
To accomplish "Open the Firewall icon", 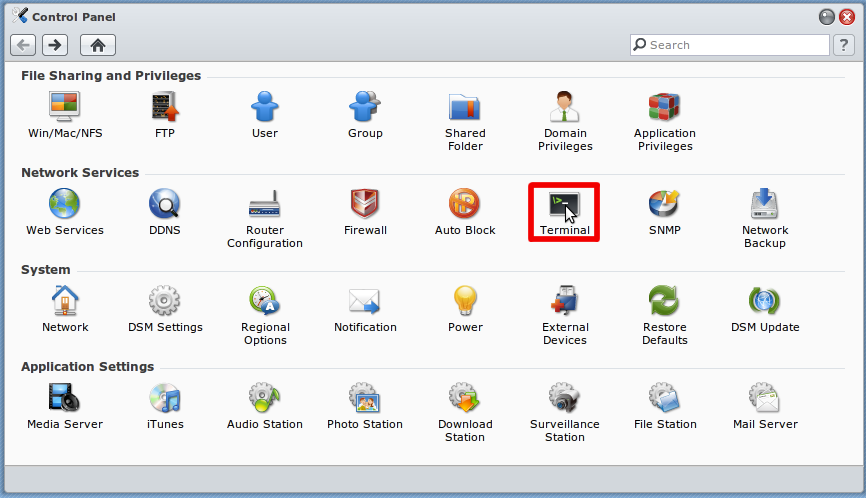I will tap(365, 205).
